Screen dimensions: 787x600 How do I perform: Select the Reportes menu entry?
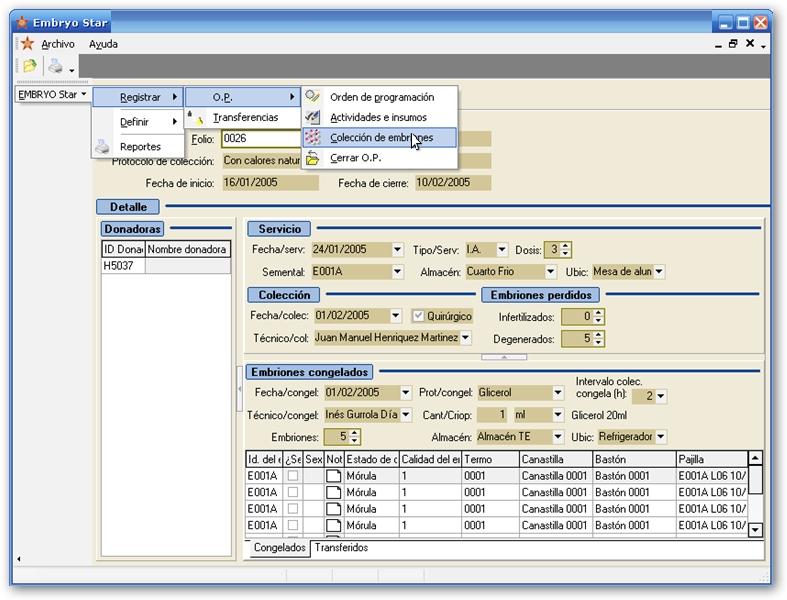[x=140, y=147]
